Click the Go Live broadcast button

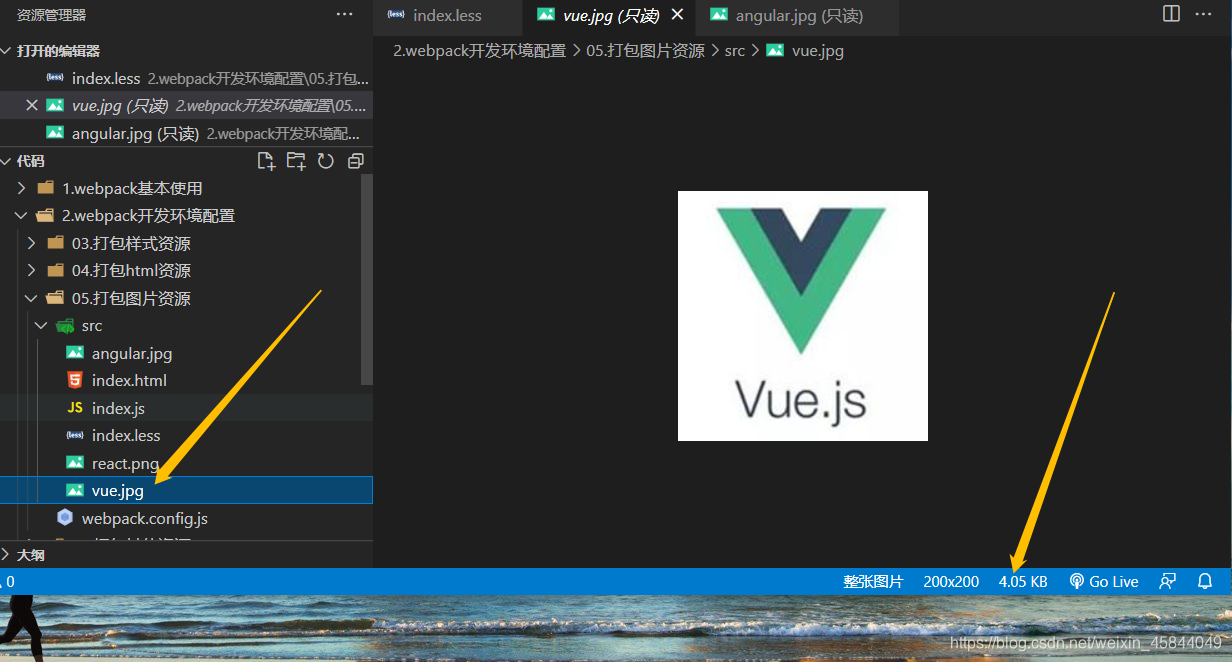pyautogui.click(x=1104, y=581)
